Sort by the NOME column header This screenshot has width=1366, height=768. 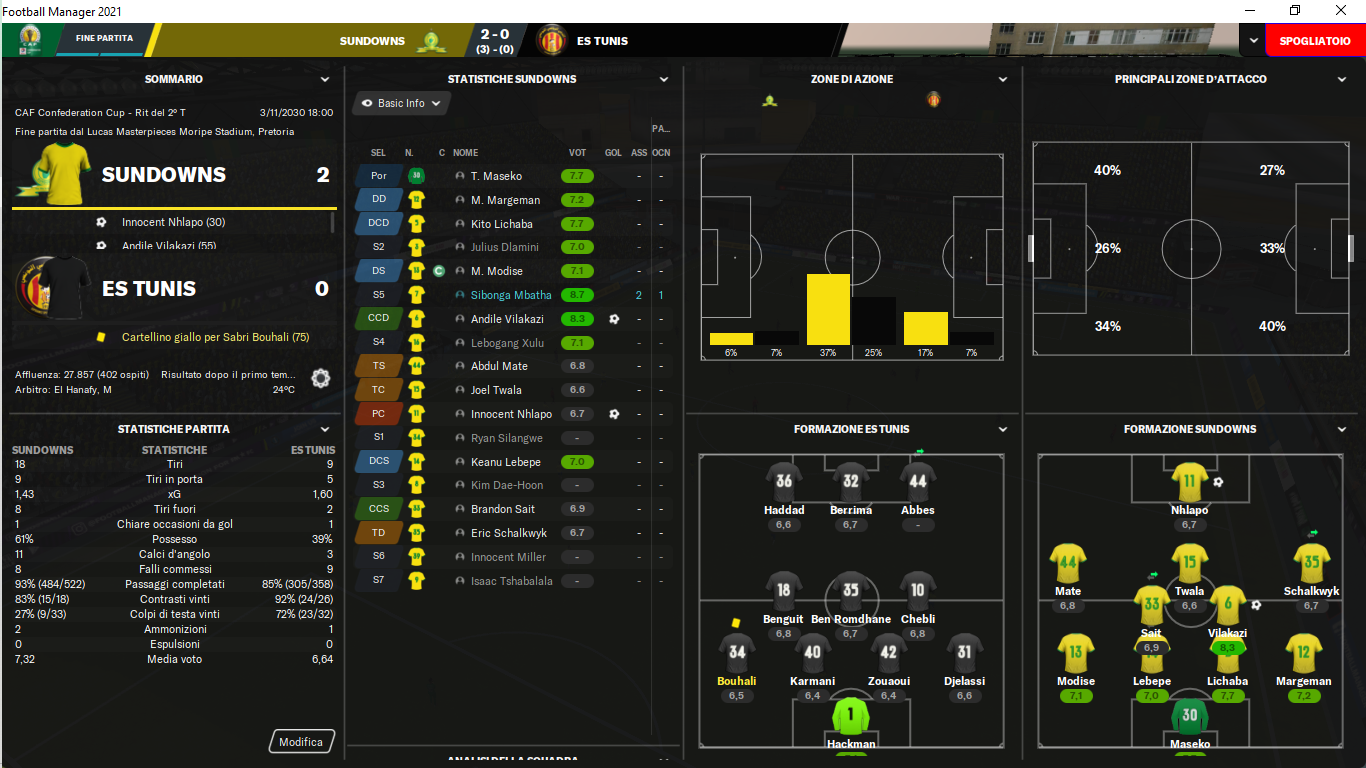[465, 153]
